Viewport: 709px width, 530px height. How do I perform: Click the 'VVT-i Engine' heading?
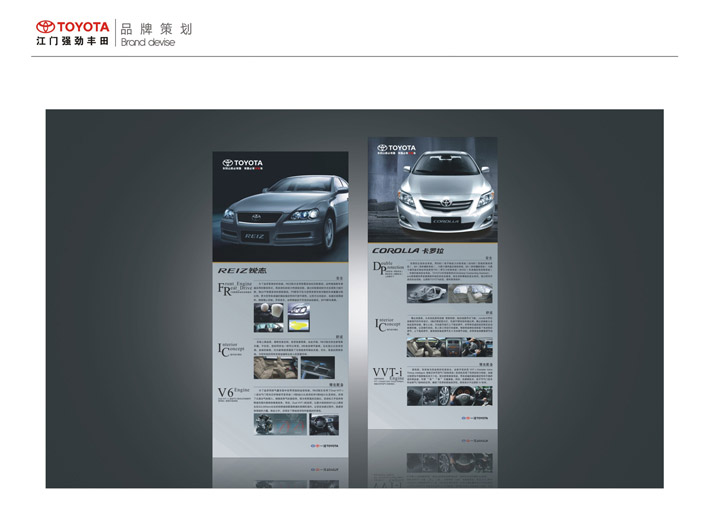tap(388, 374)
